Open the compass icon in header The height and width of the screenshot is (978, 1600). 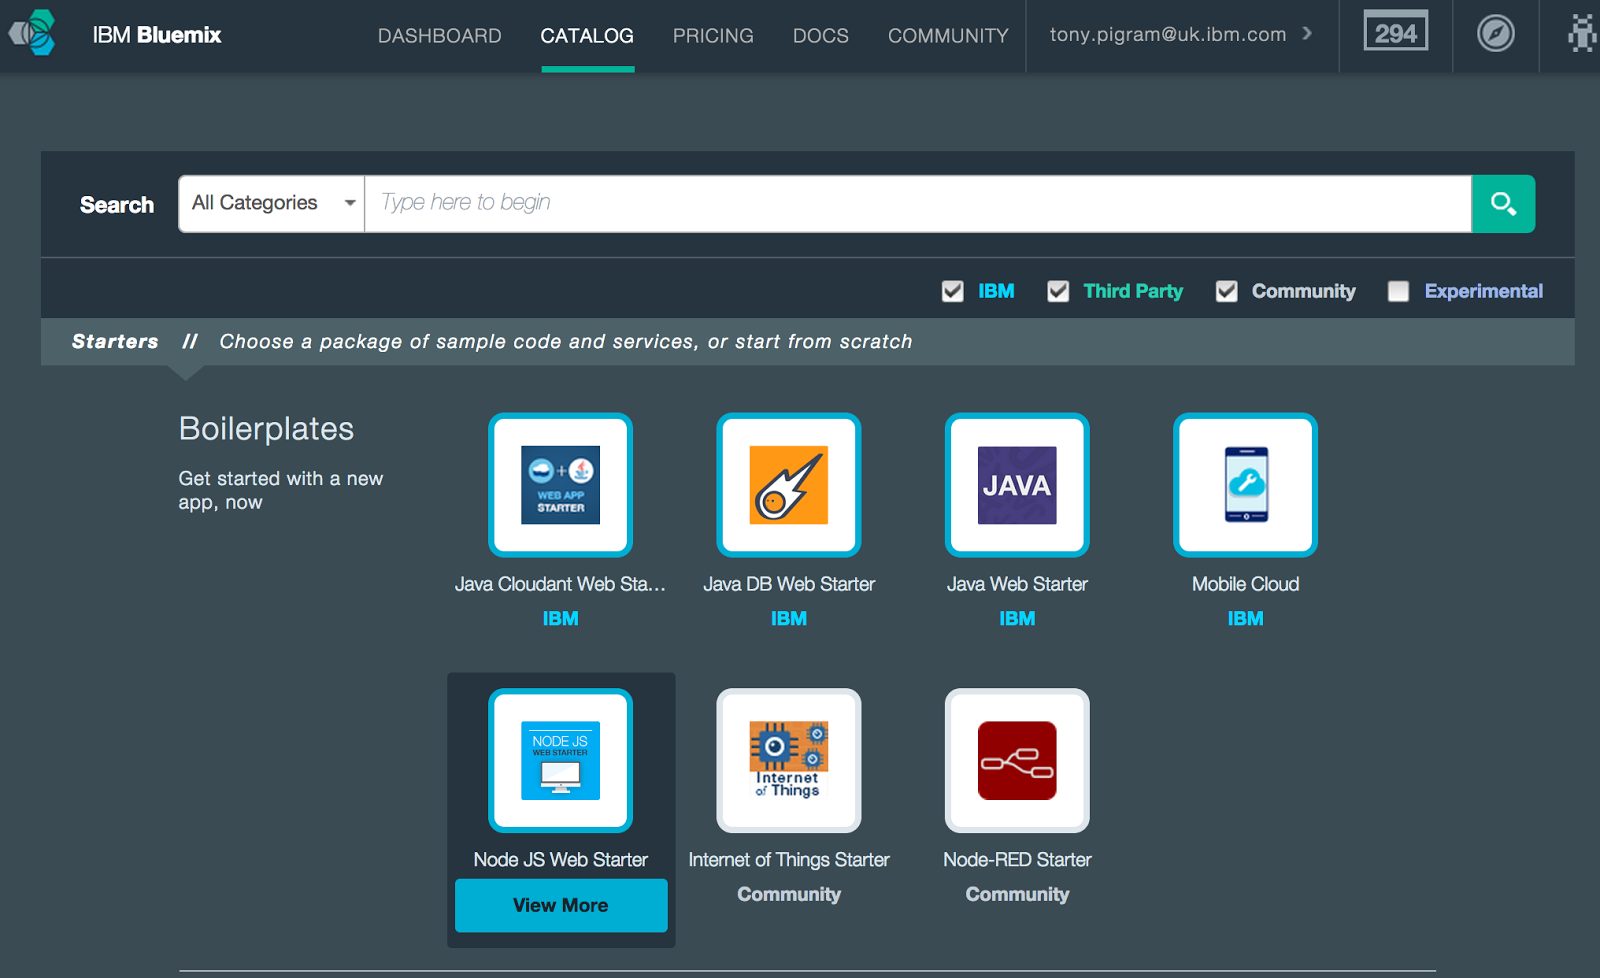[x=1496, y=34]
